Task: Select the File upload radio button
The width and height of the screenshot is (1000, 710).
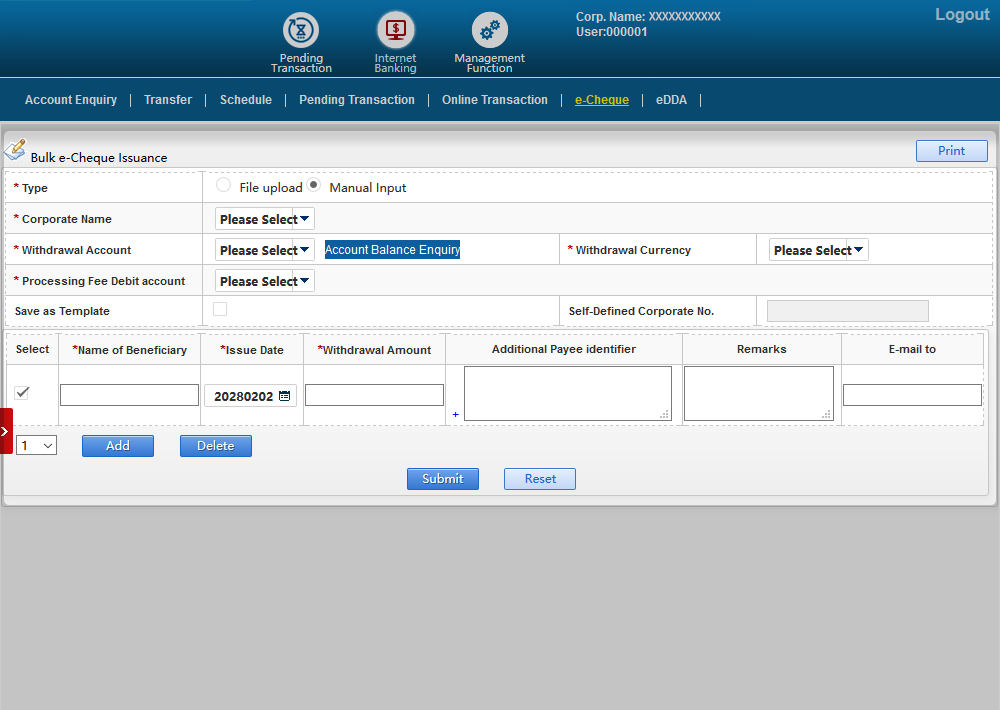Action: pos(223,185)
